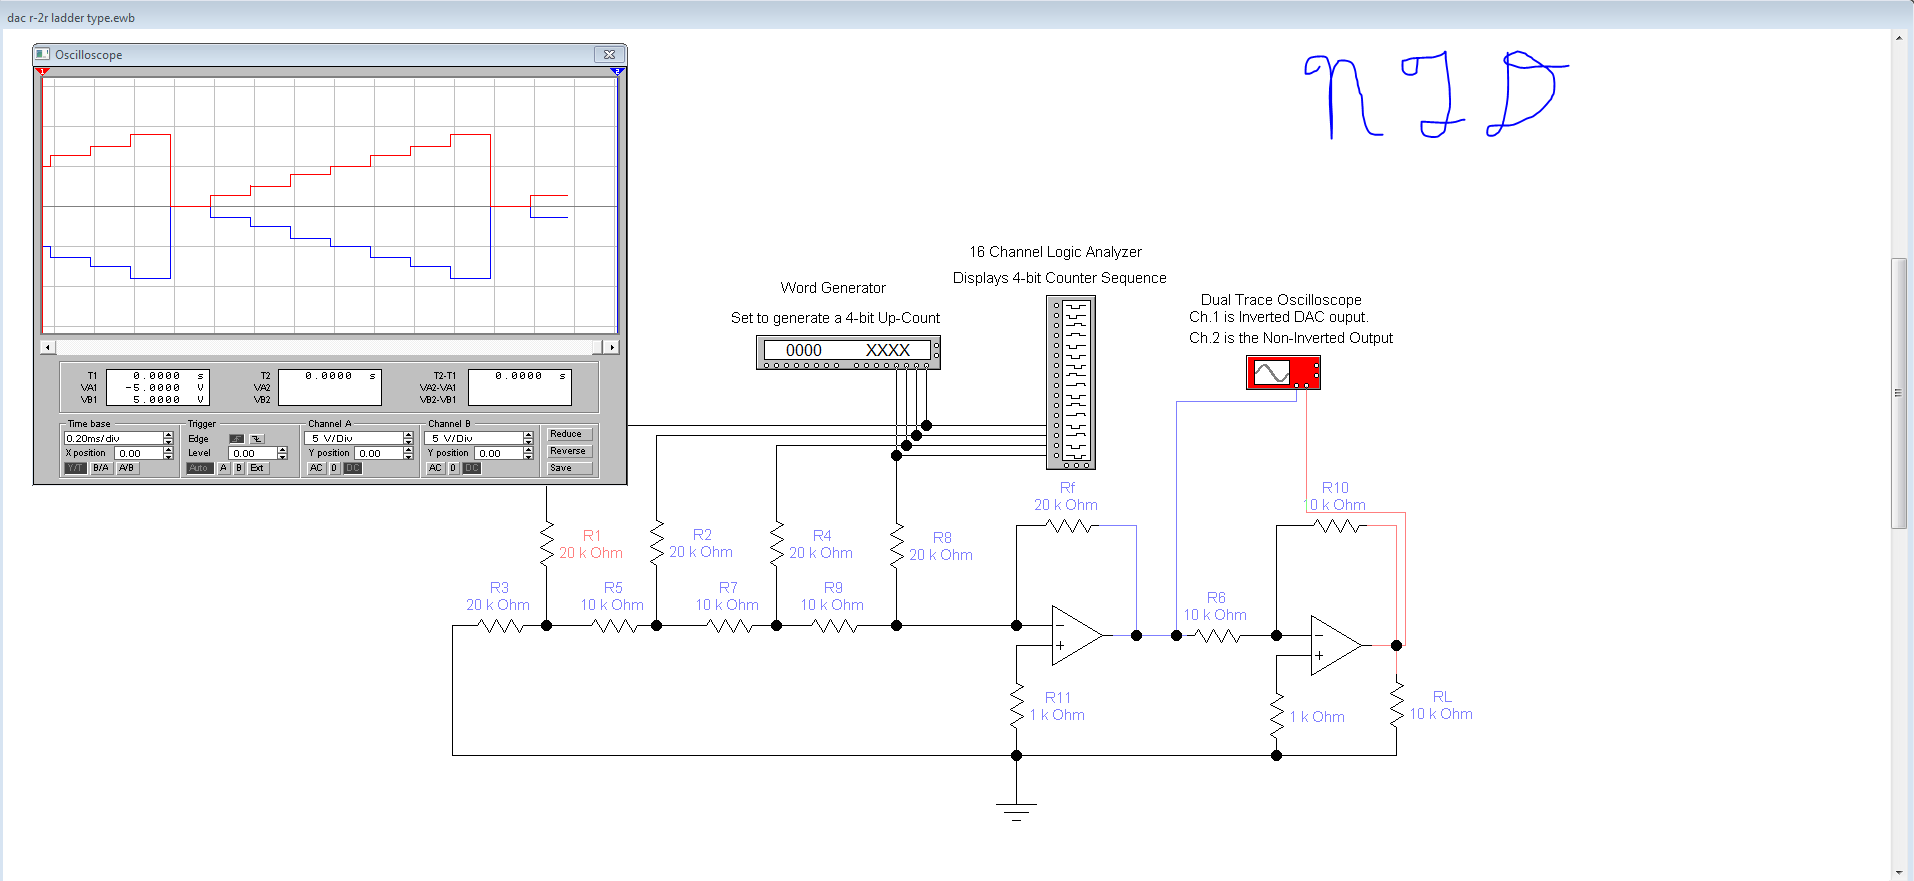Select load resistor RL 10 k Ohm
The width and height of the screenshot is (1914, 881).
click(x=1397, y=704)
